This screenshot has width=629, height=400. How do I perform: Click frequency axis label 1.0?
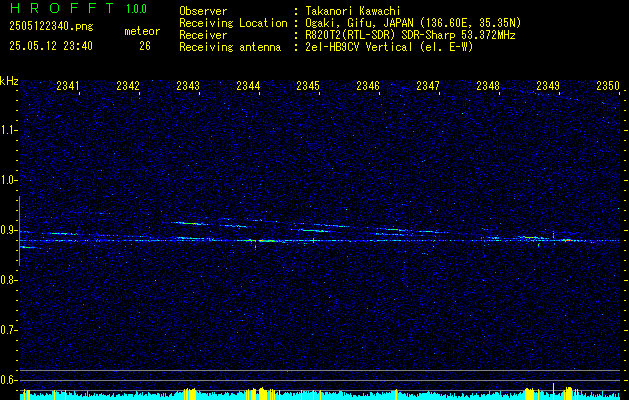[8, 180]
